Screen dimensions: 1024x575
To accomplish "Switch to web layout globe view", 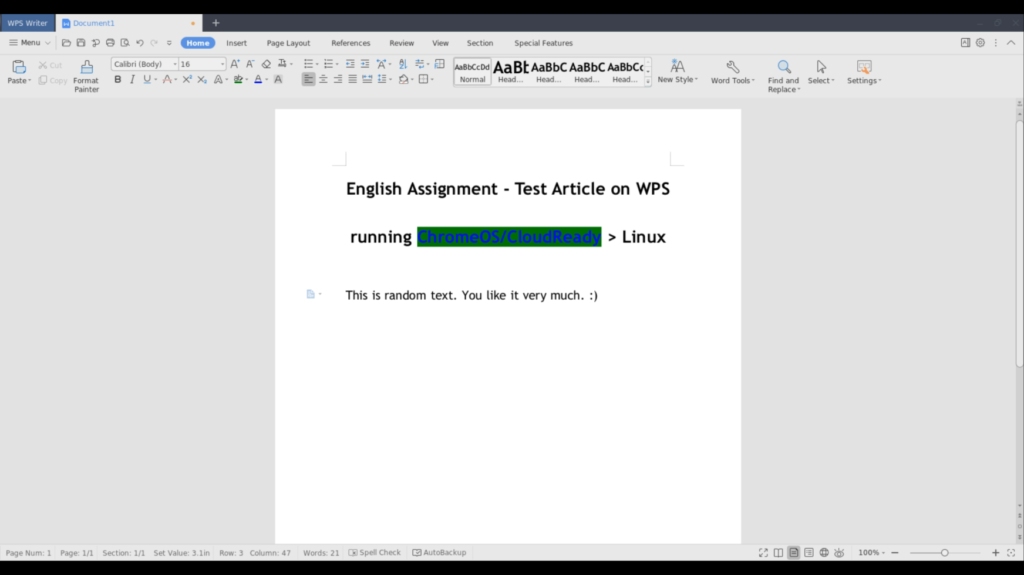I will tap(824, 553).
